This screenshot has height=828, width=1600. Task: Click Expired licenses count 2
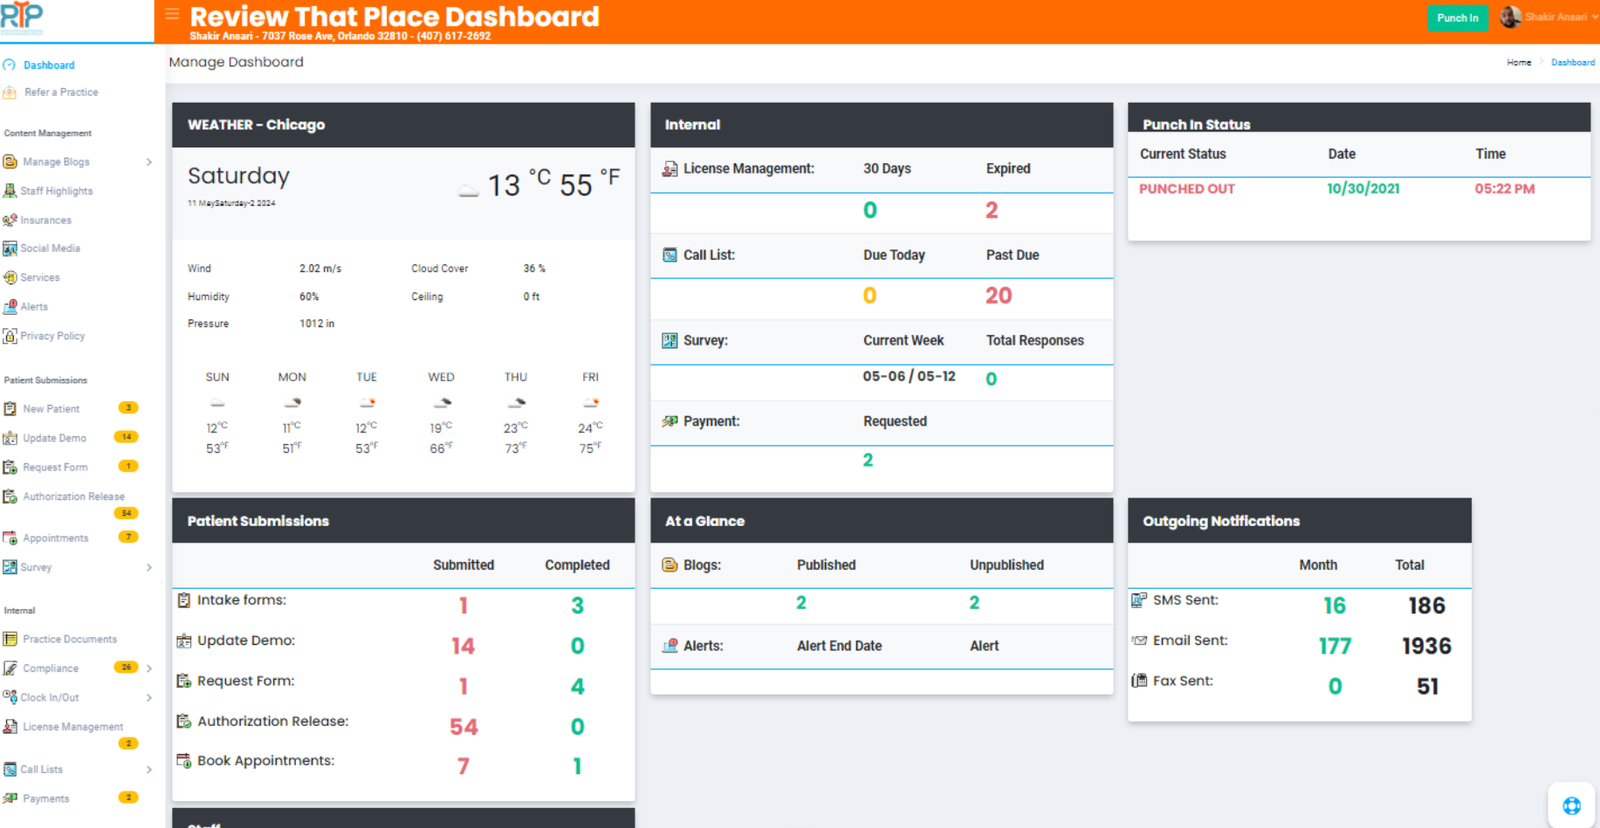pos(991,210)
